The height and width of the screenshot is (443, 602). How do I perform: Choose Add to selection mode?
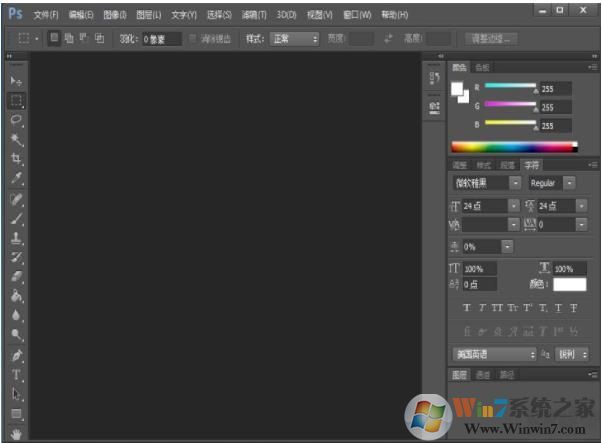(x=69, y=38)
